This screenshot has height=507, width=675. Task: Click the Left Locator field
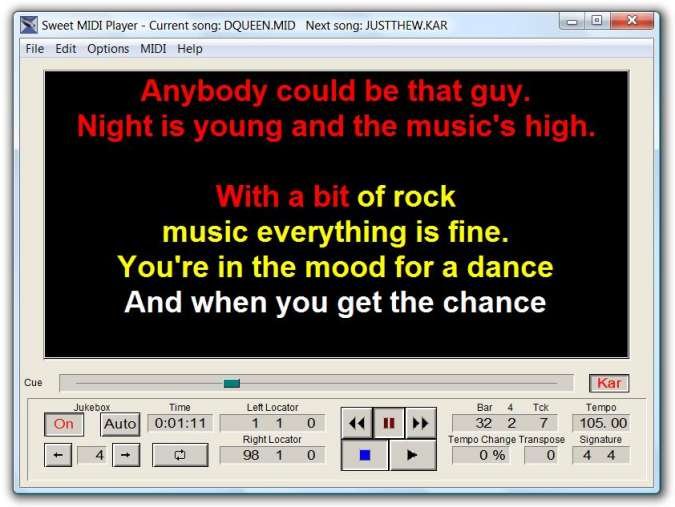click(272, 423)
